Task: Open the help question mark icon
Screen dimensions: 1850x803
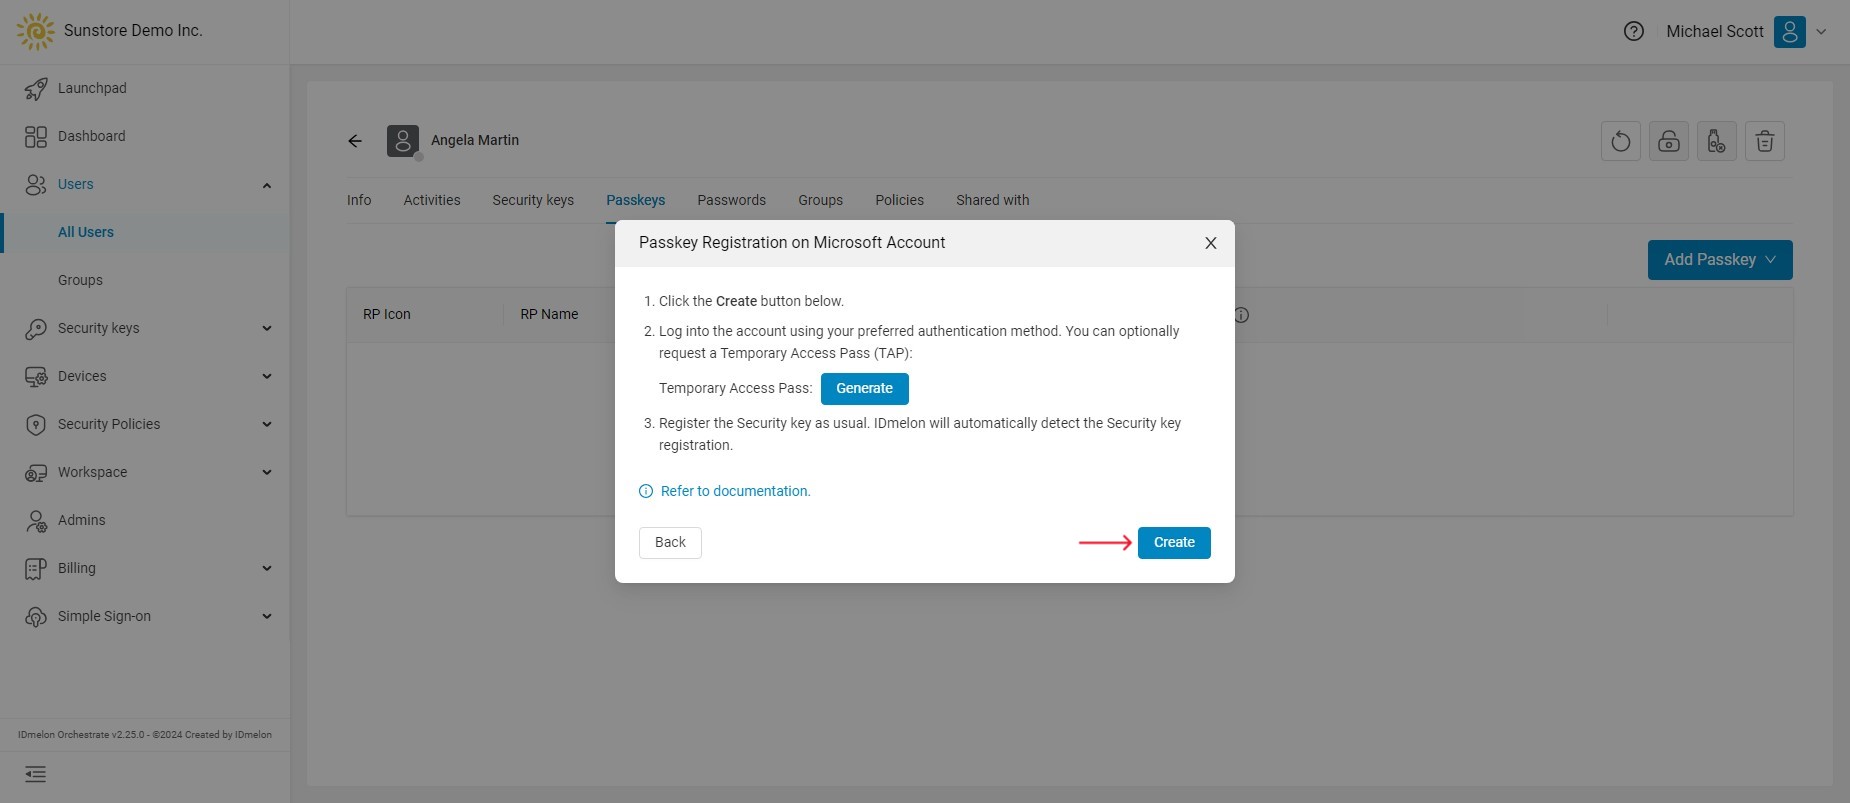Action: [1634, 32]
